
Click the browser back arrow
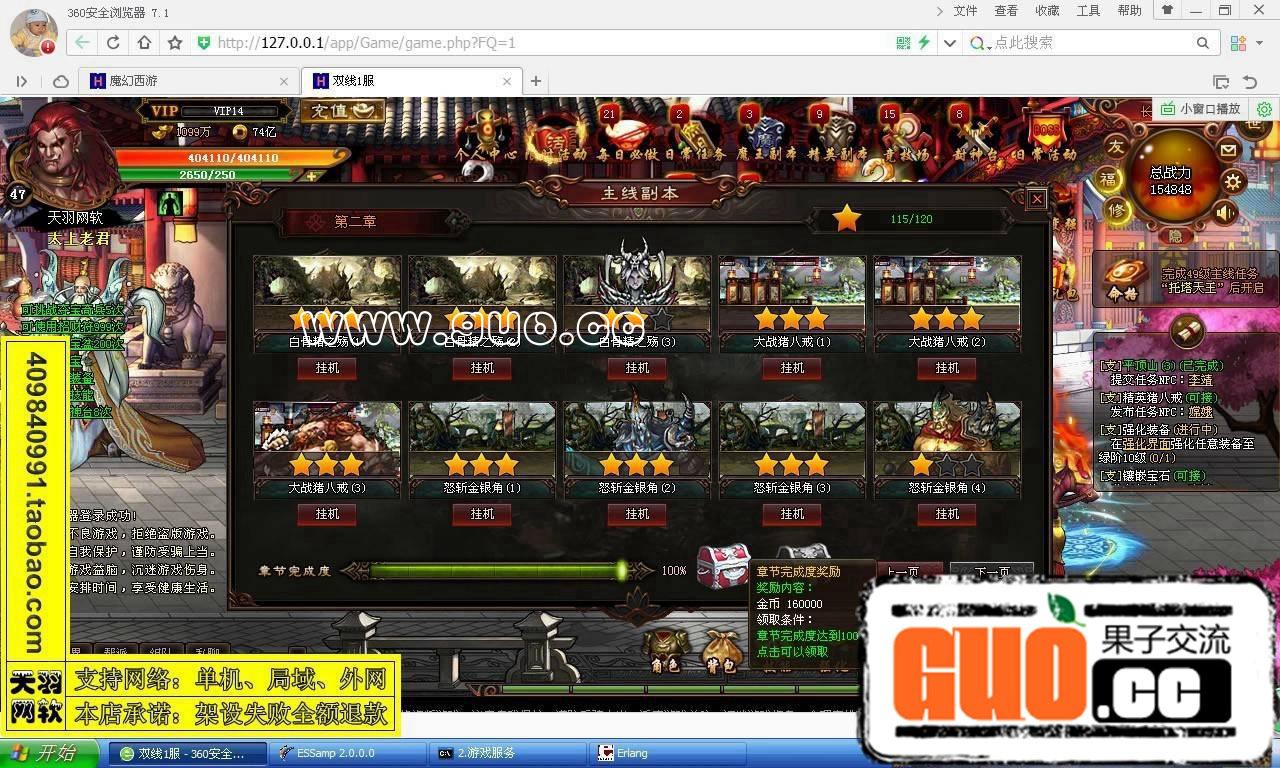point(82,43)
